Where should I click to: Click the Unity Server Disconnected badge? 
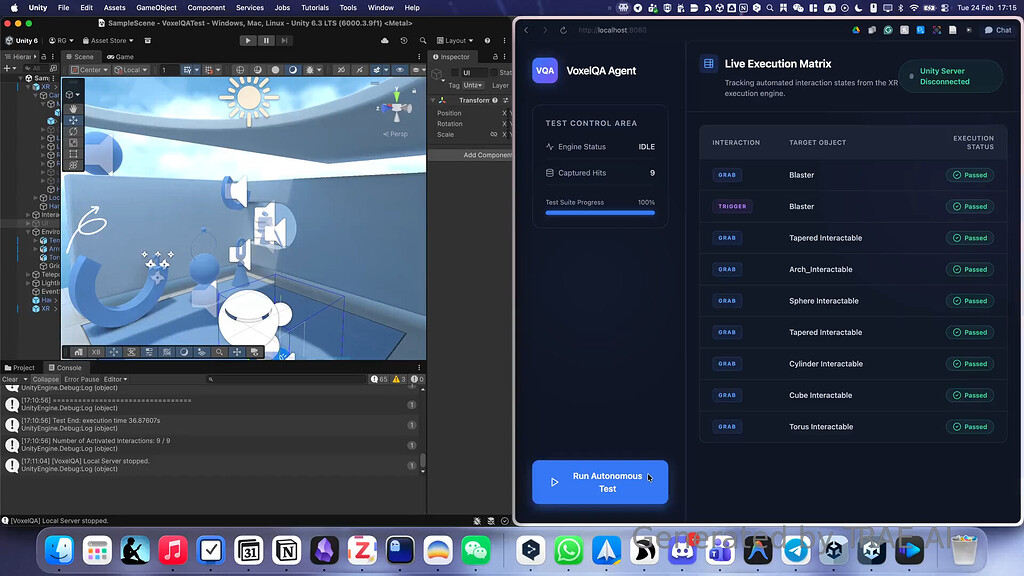coord(951,76)
